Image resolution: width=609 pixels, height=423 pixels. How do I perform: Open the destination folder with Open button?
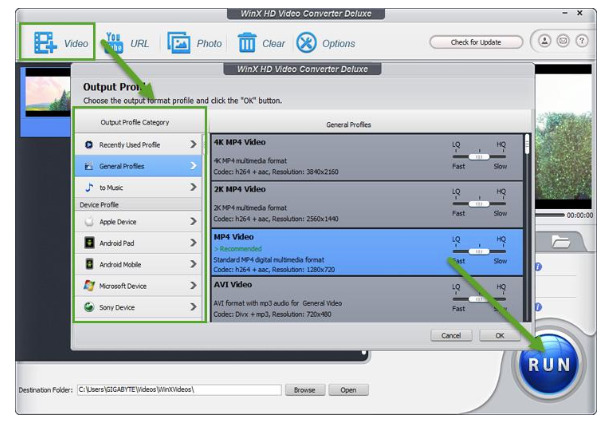click(348, 390)
